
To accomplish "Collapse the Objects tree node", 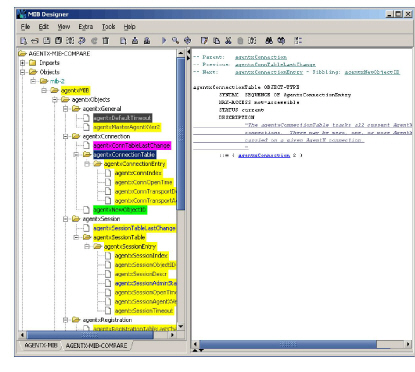I will click(22, 72).
